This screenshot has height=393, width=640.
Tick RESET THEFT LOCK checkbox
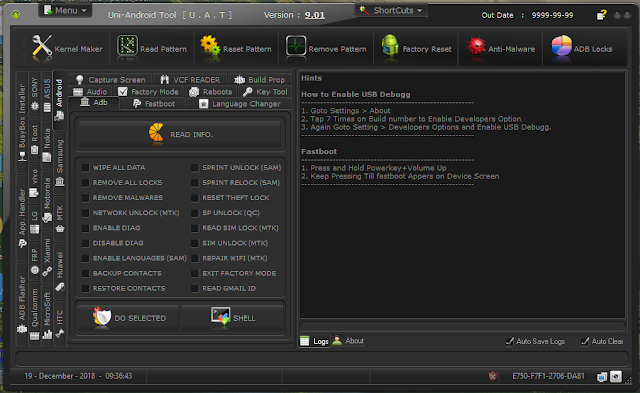click(x=195, y=198)
